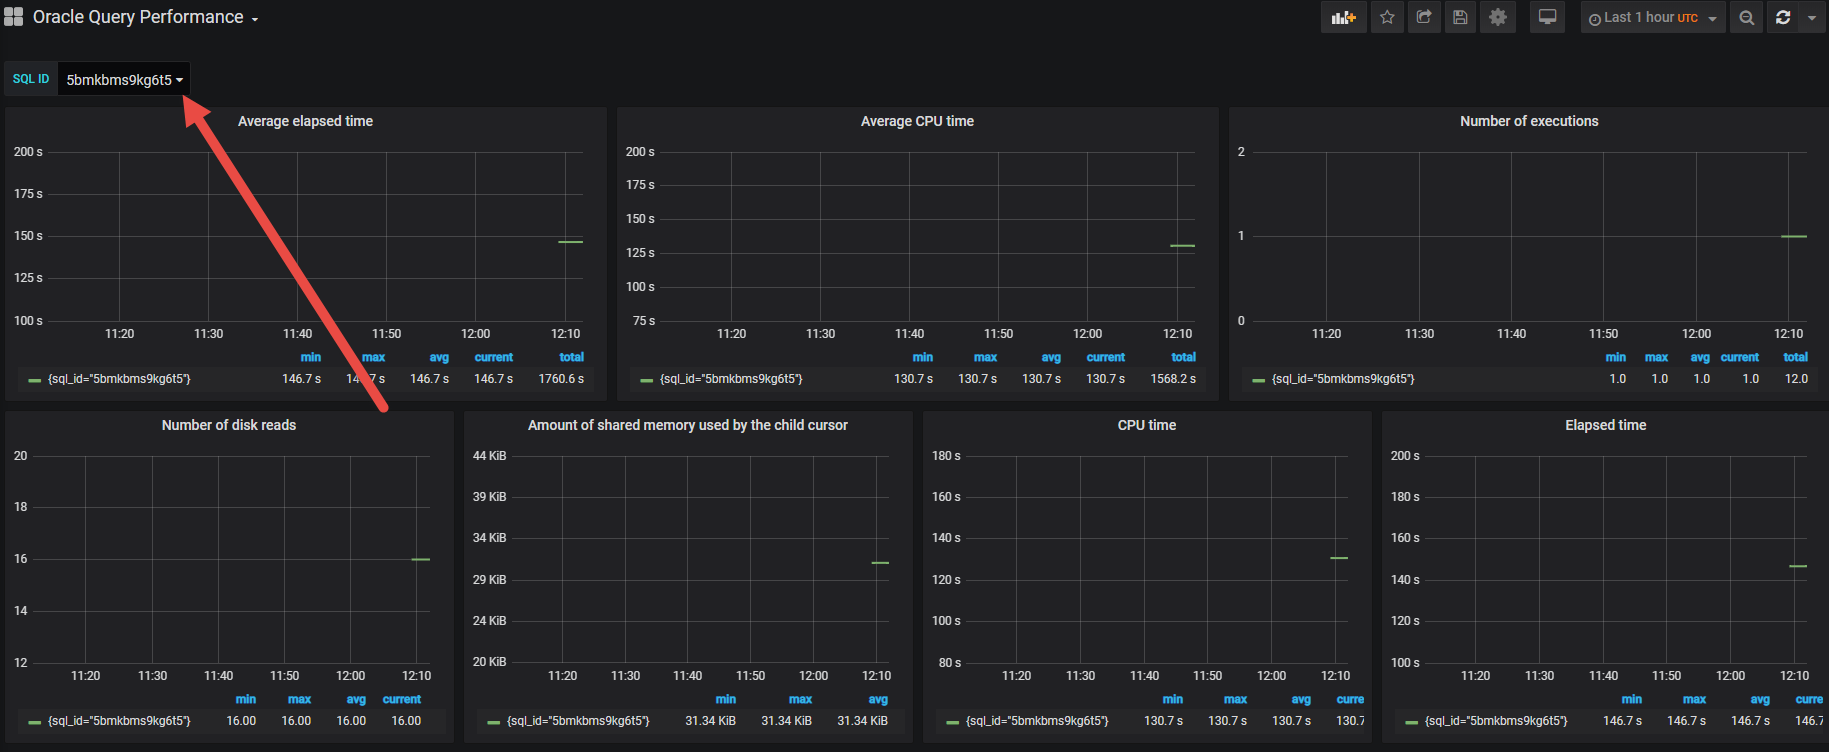This screenshot has height=752, width=1829.
Task: Open shared memory child cursor panel title
Action: [688, 425]
